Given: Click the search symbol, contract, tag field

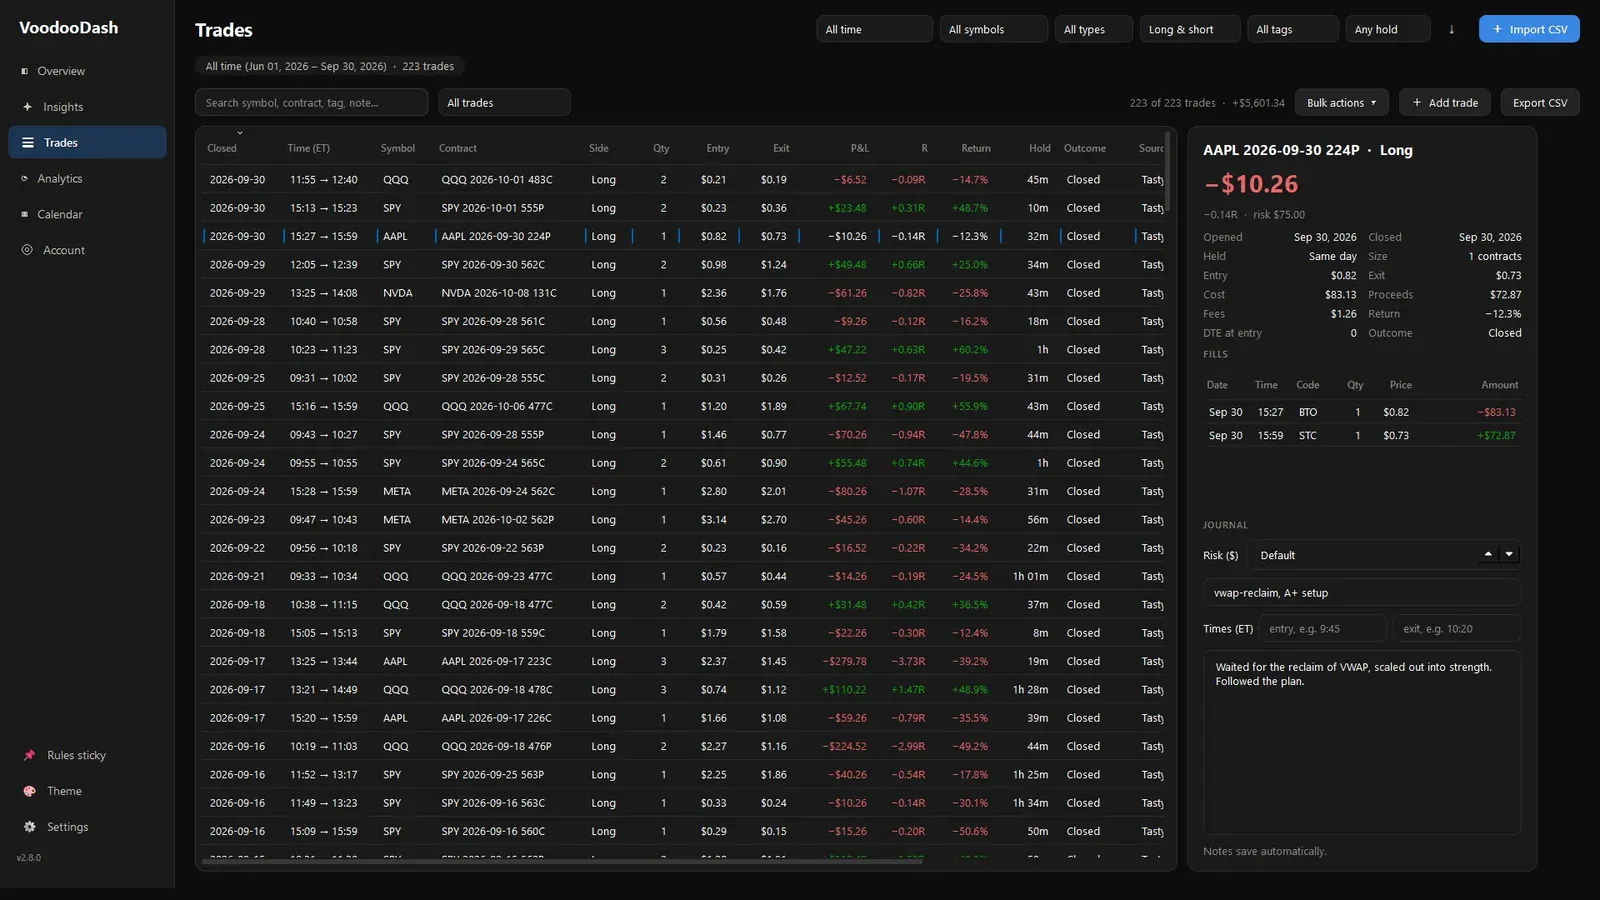Looking at the screenshot, I should click(311, 102).
